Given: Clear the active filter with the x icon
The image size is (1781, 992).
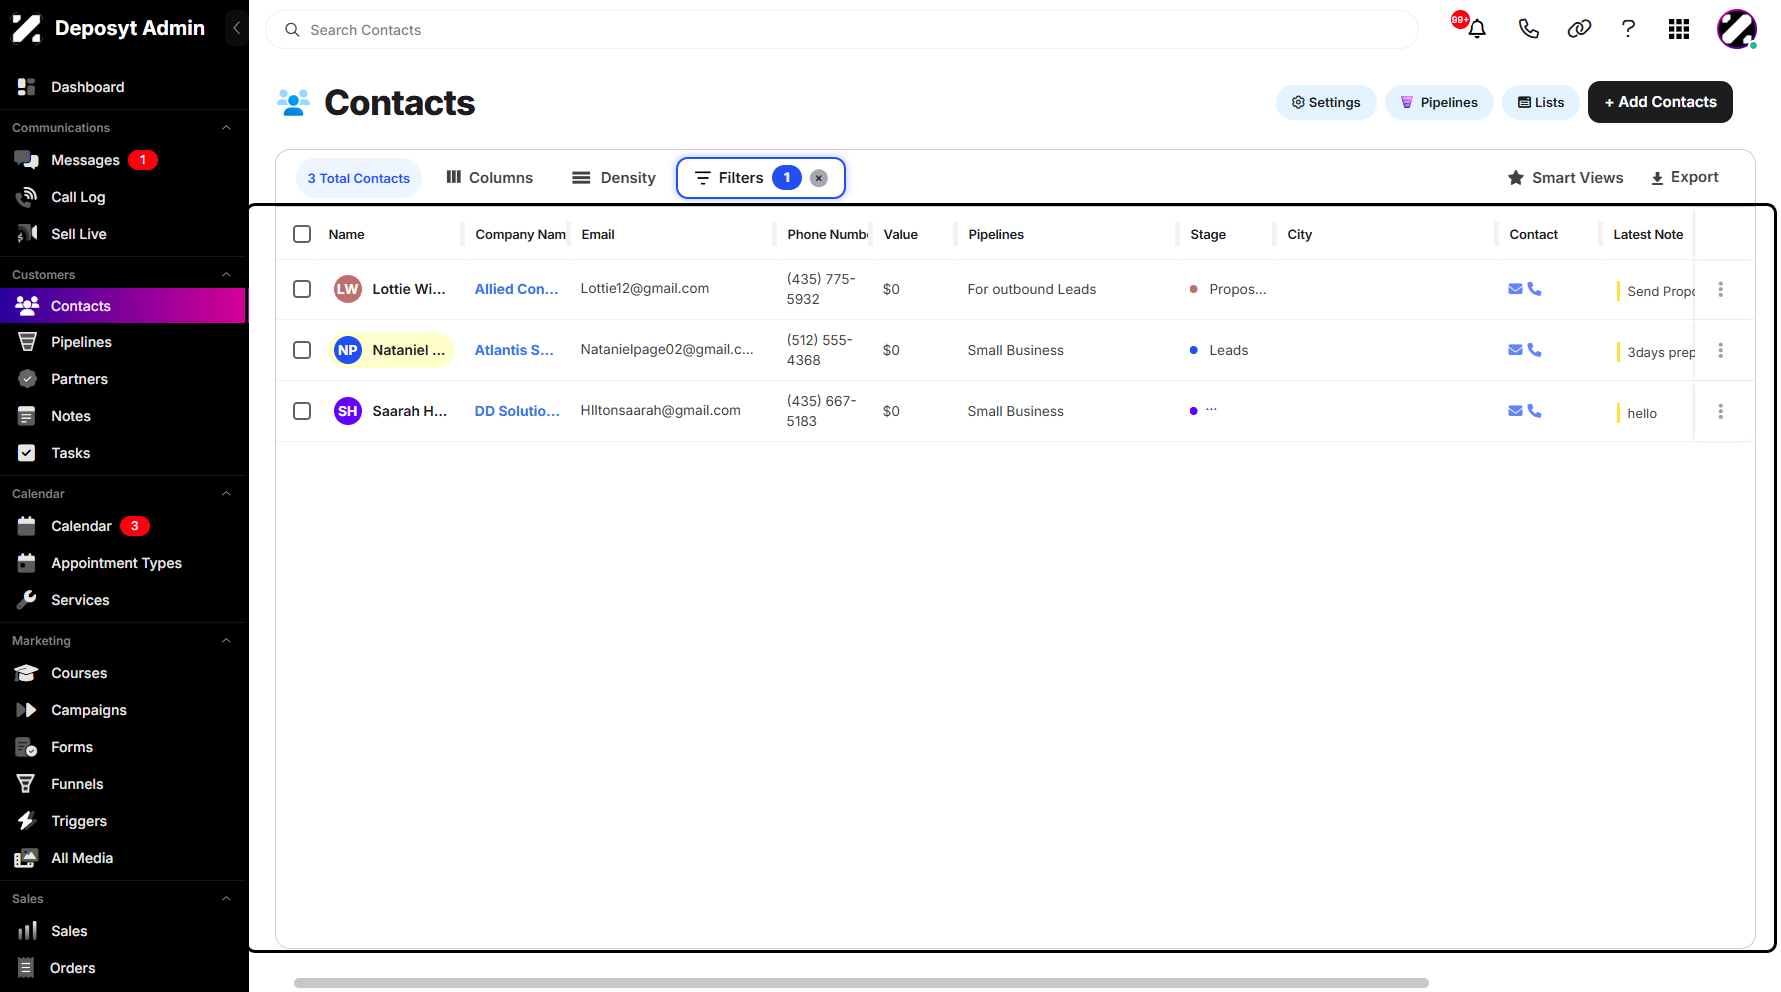Looking at the screenshot, I should [819, 178].
